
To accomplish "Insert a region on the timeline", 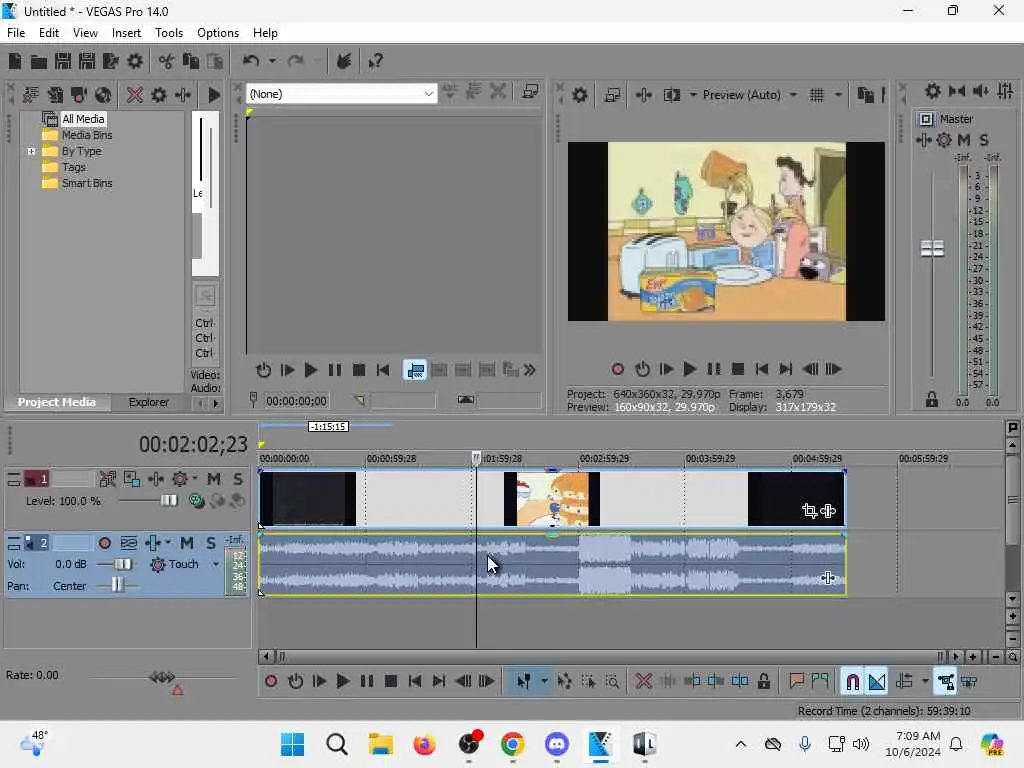I will tap(820, 682).
